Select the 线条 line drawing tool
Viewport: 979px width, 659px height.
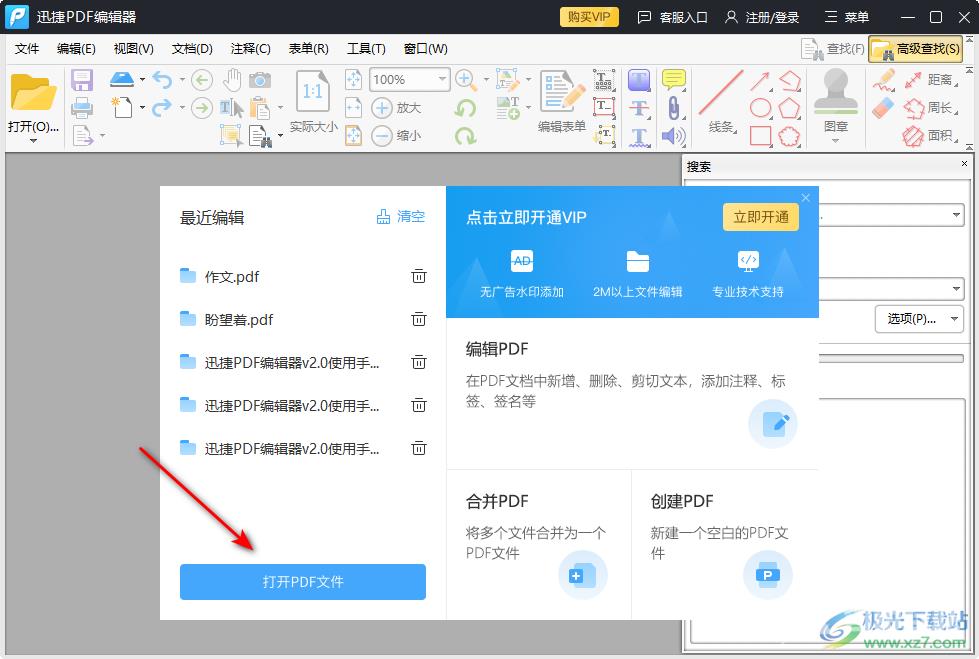pyautogui.click(x=721, y=101)
